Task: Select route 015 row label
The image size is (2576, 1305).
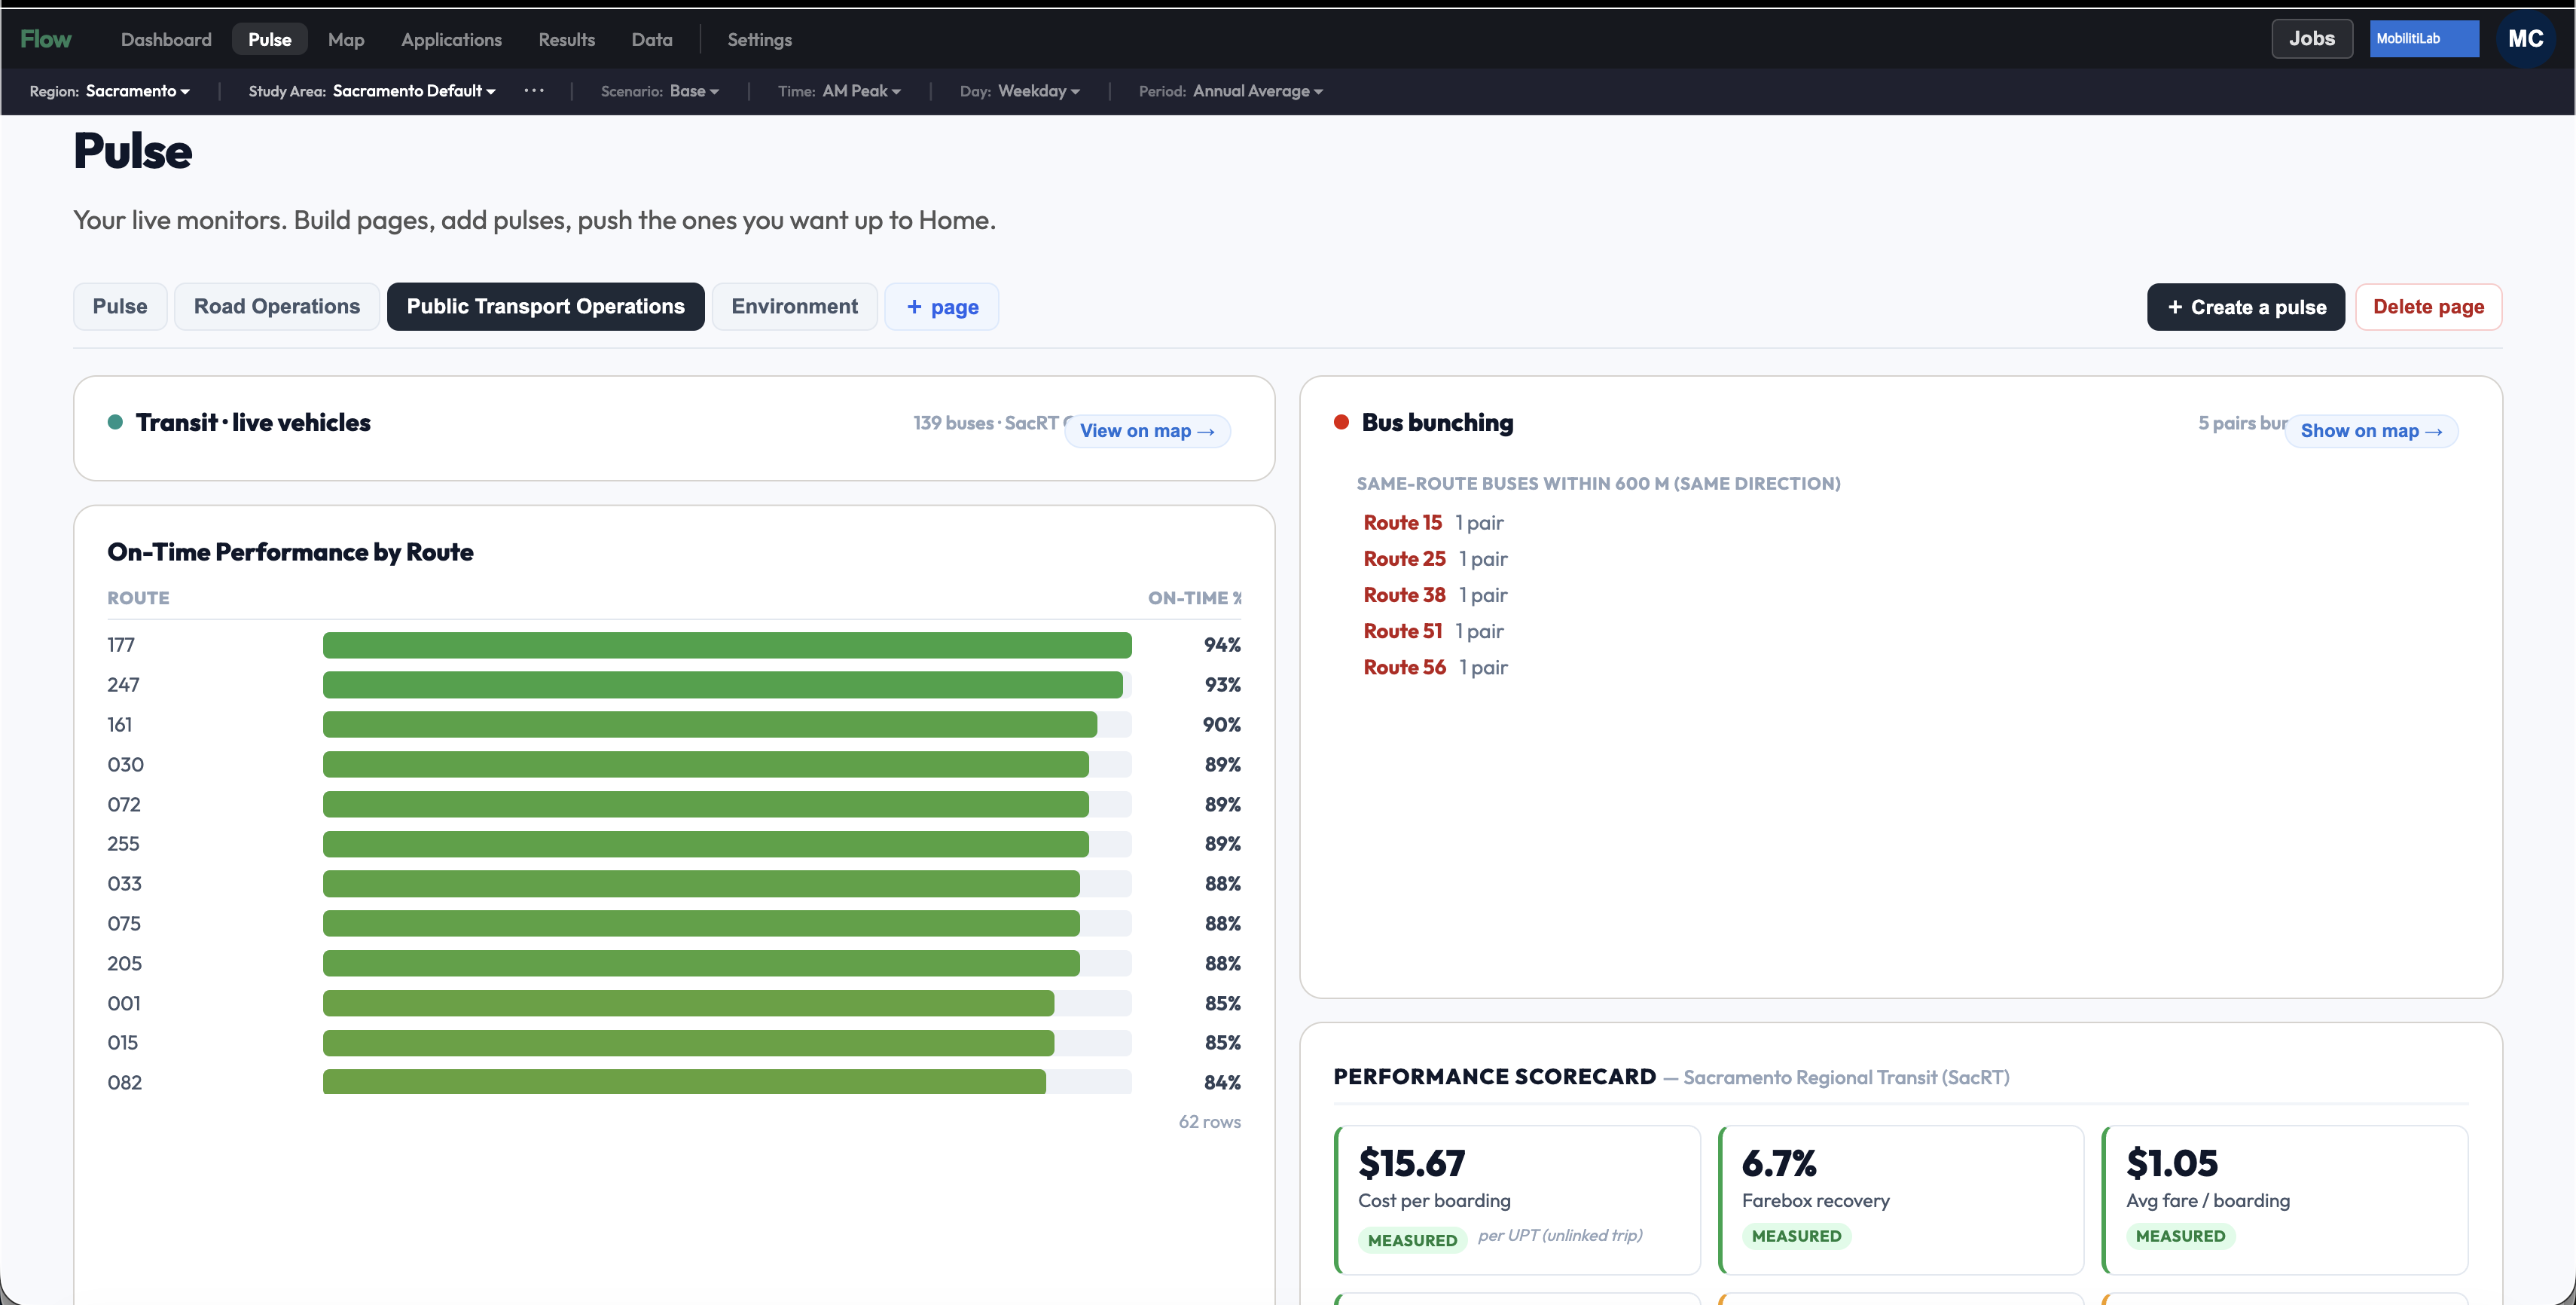Action: tap(123, 1042)
